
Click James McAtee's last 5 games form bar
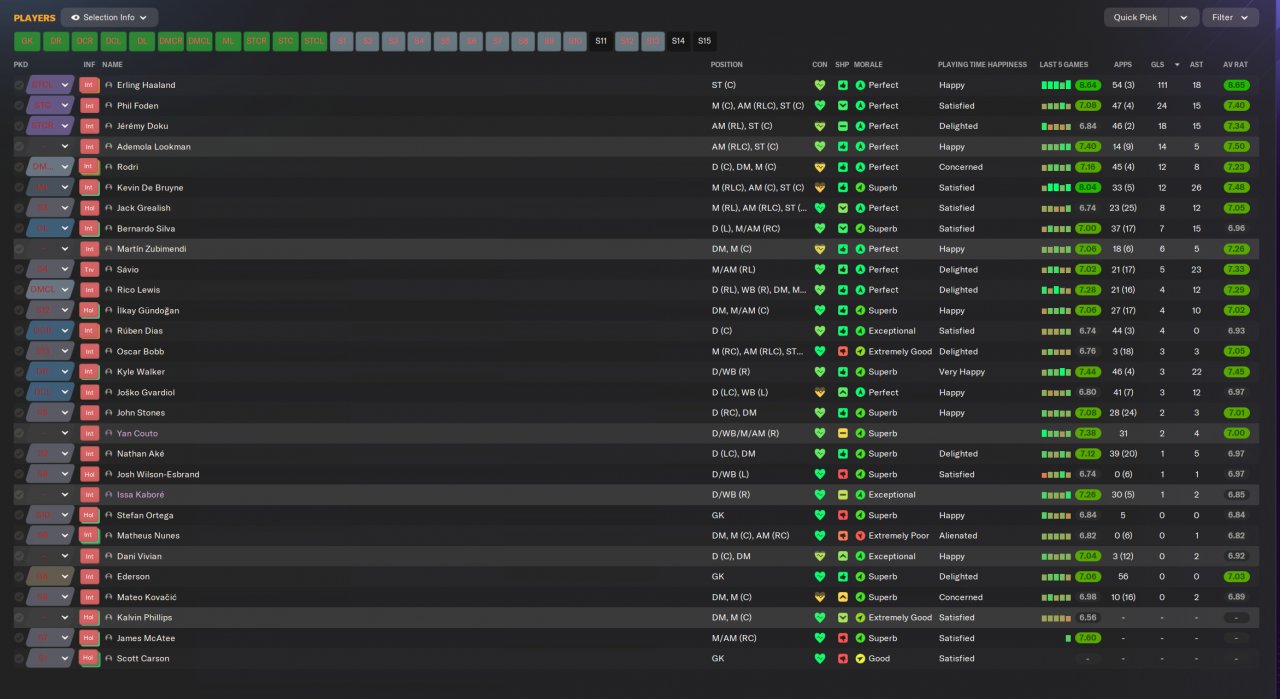[x=1068, y=639]
